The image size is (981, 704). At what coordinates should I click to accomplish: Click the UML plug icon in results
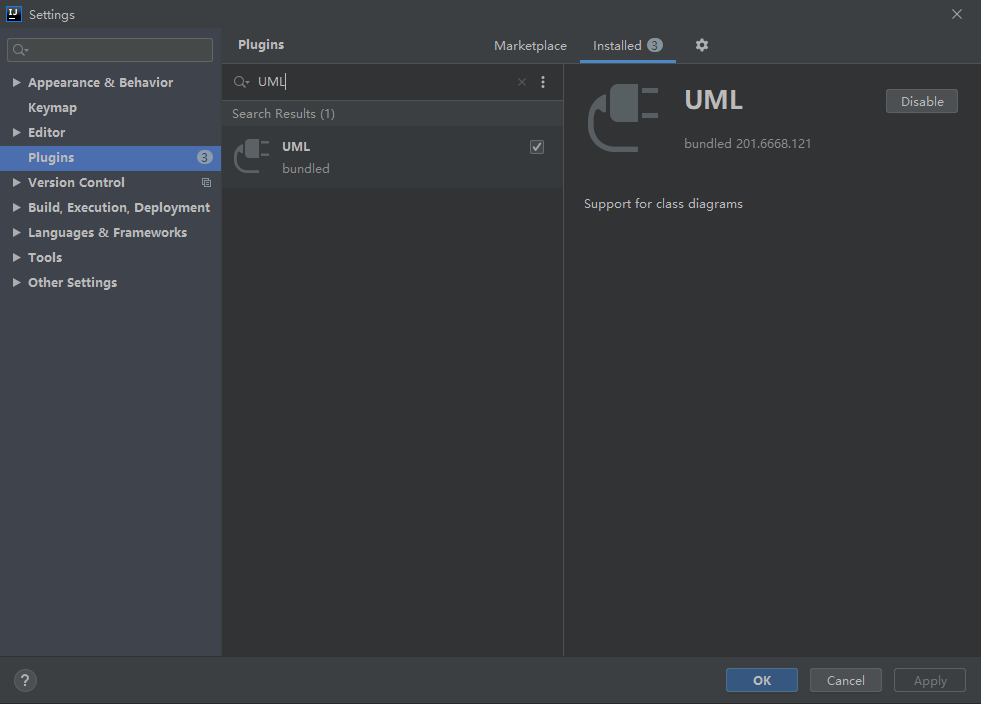[252, 157]
